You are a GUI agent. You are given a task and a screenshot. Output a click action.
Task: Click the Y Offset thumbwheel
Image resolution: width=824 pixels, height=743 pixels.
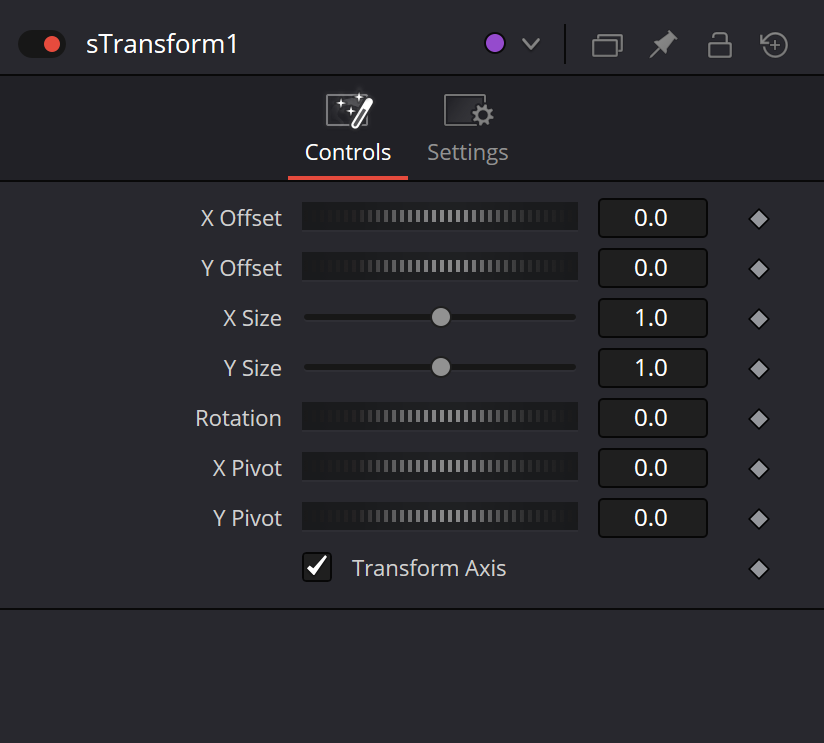tap(440, 266)
